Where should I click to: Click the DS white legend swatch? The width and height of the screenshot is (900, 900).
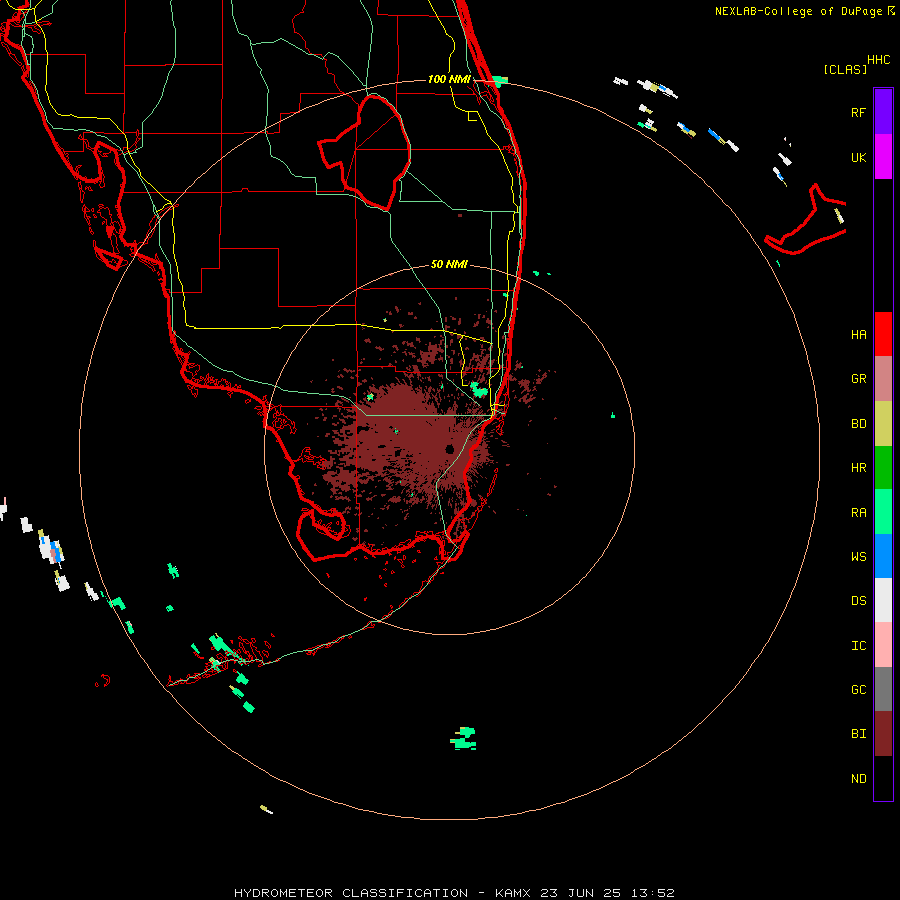(x=883, y=600)
